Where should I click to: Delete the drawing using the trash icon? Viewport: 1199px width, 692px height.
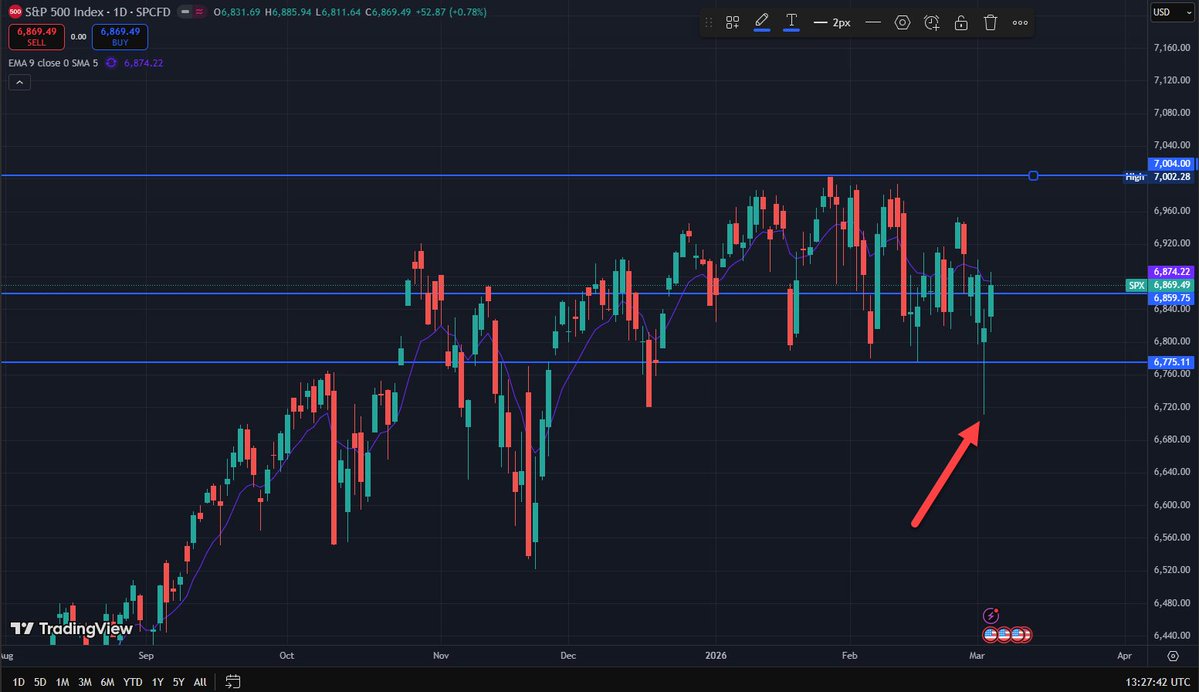[990, 22]
